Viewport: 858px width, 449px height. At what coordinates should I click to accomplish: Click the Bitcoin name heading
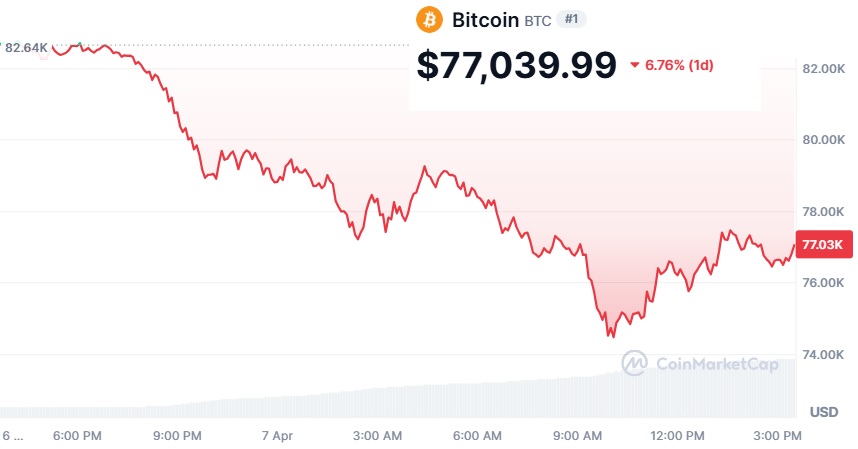click(x=485, y=20)
